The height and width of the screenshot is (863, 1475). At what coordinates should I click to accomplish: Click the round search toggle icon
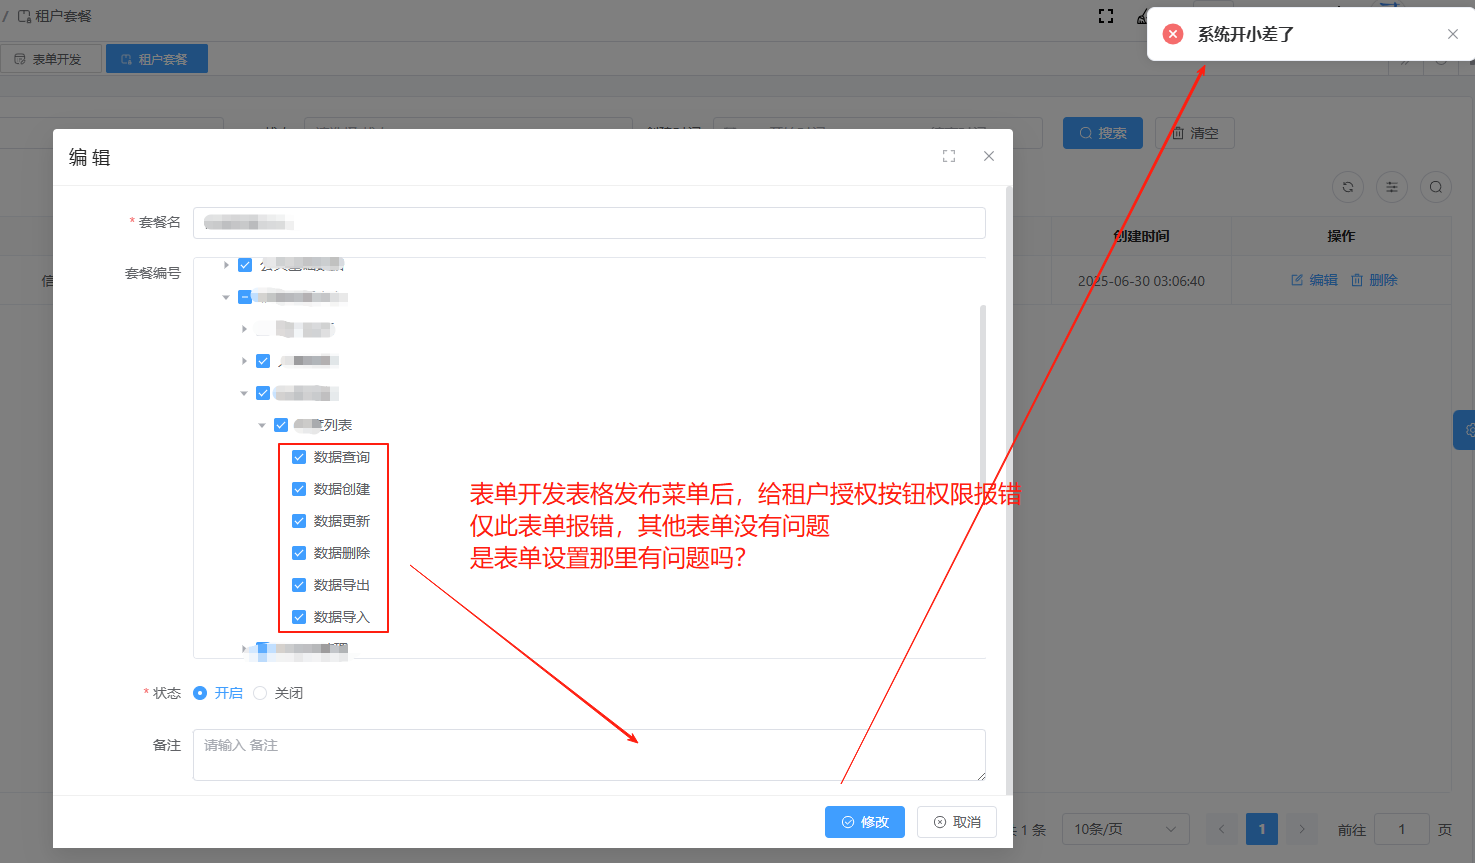click(x=1436, y=187)
